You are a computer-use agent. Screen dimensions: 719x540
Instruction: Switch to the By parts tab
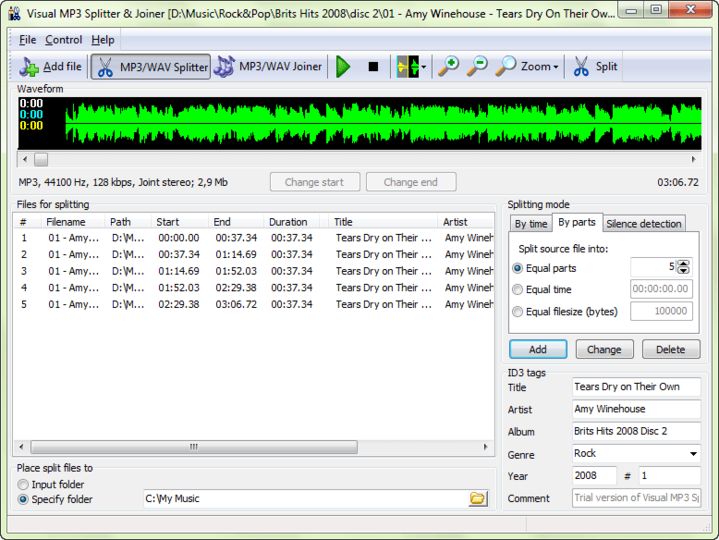coord(577,222)
